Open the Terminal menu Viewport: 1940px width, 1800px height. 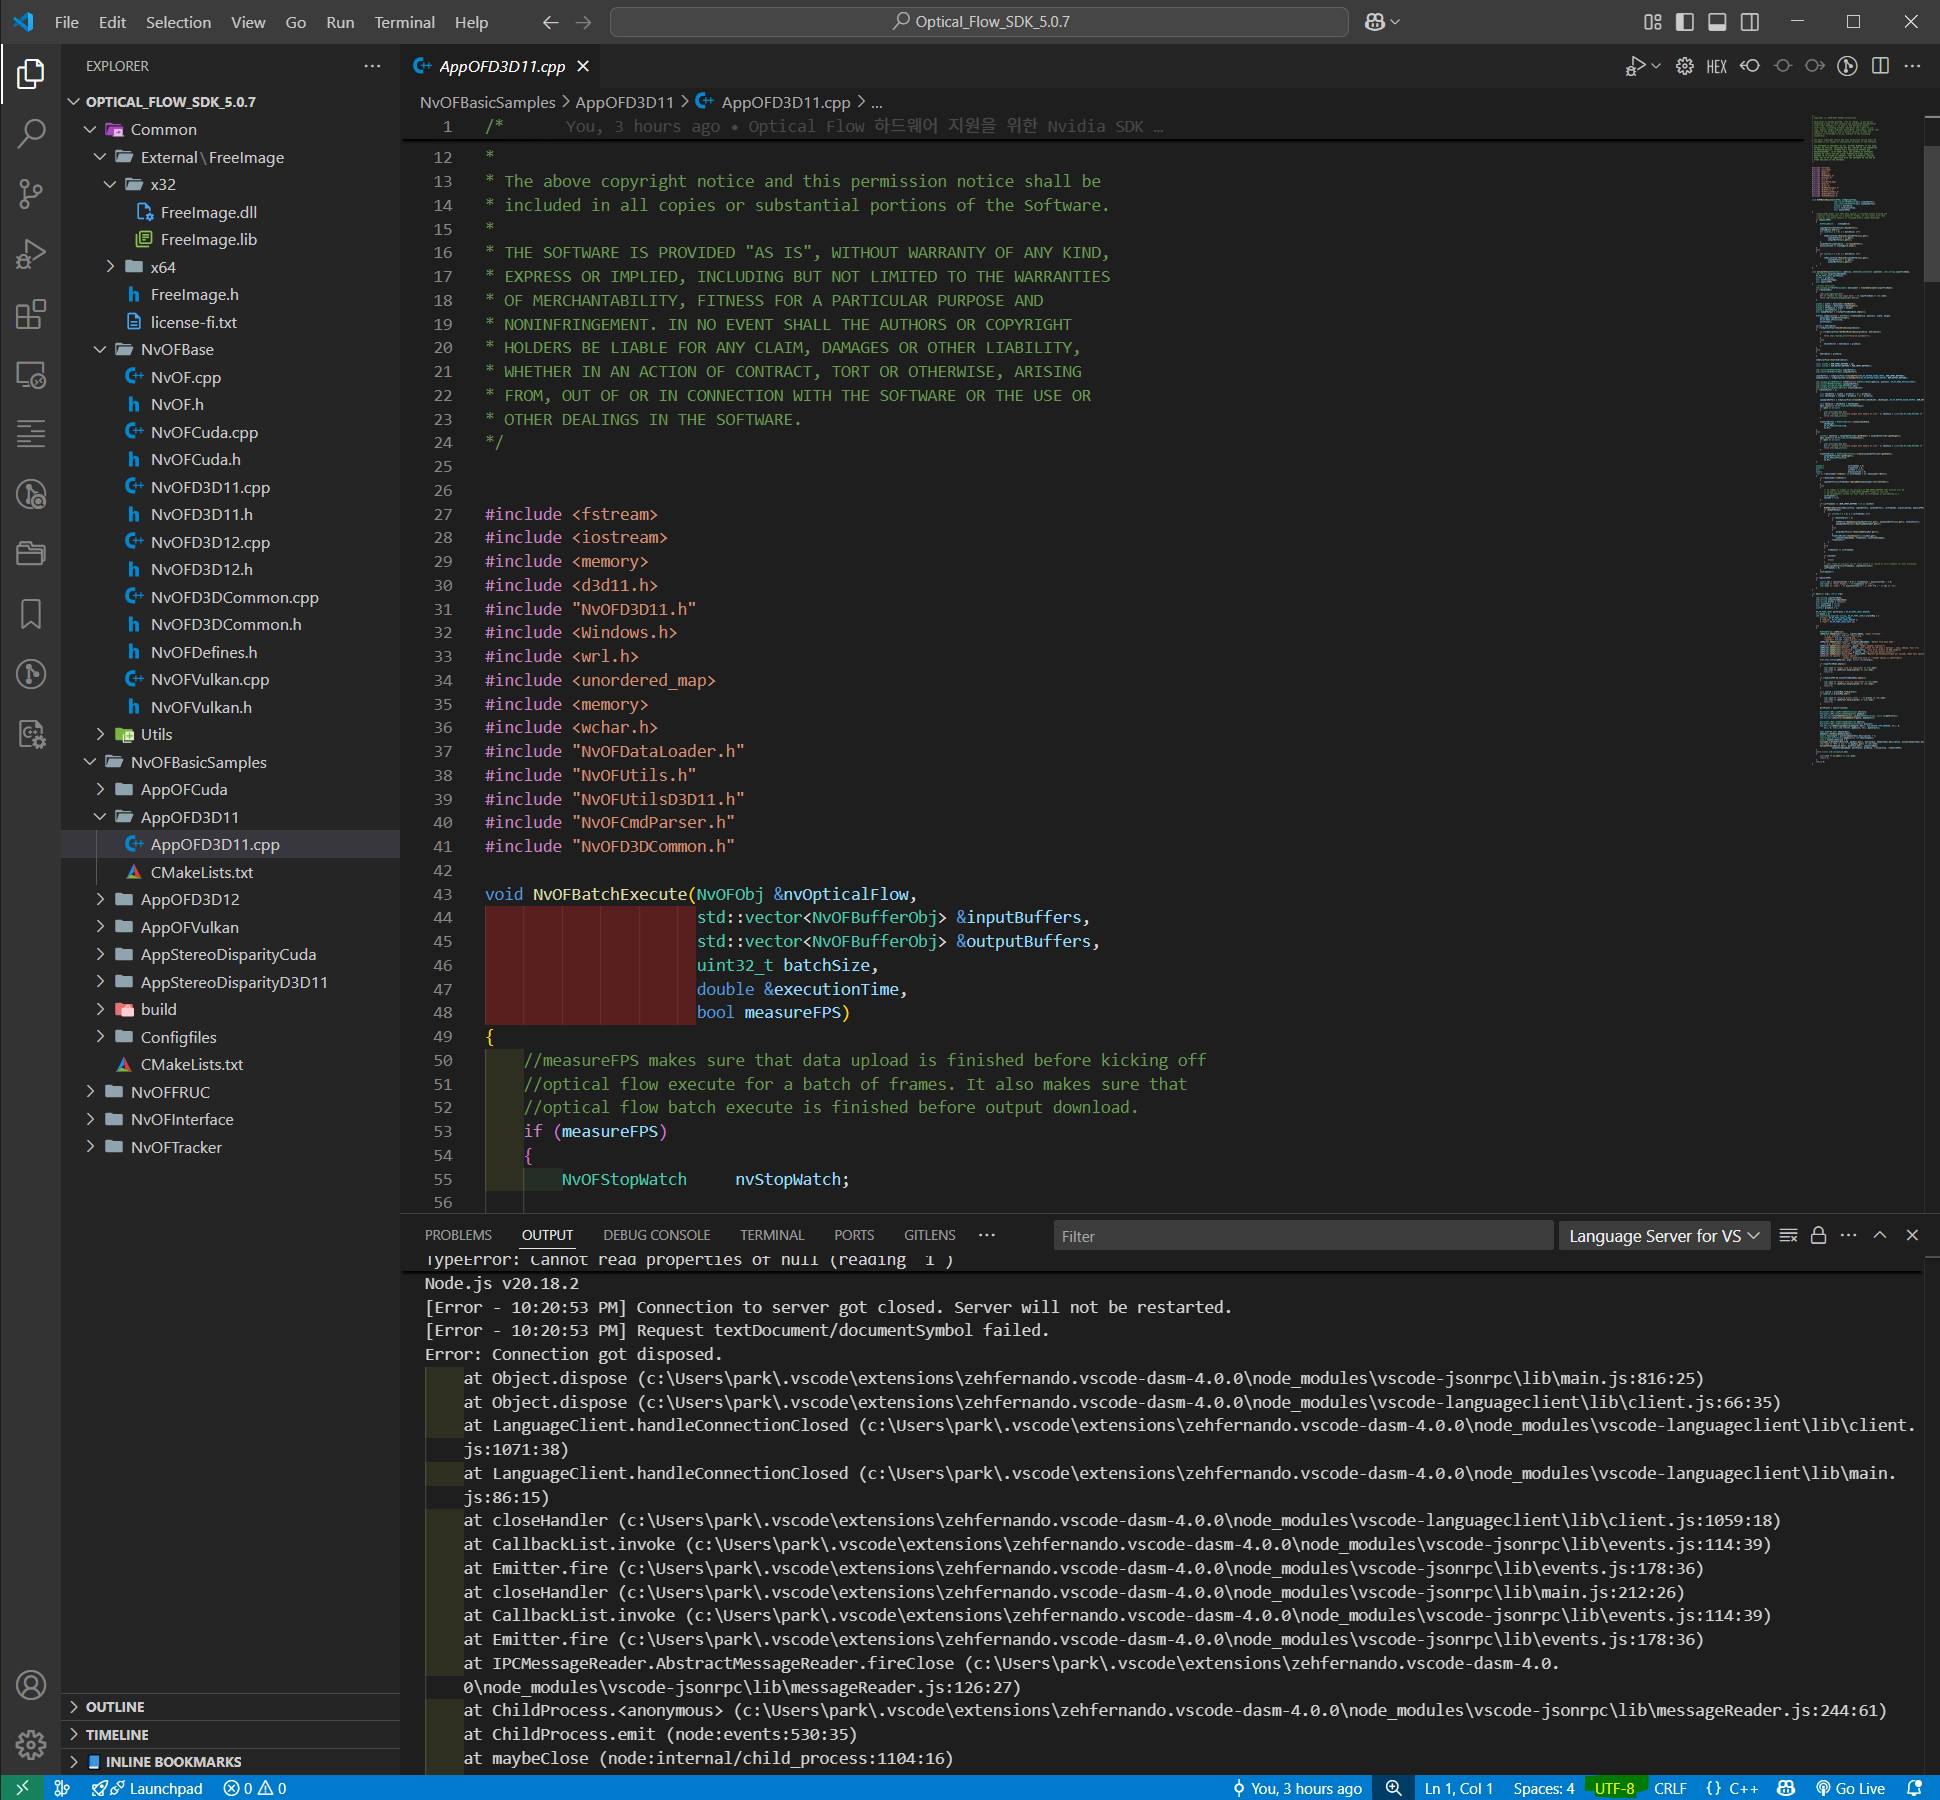point(404,22)
